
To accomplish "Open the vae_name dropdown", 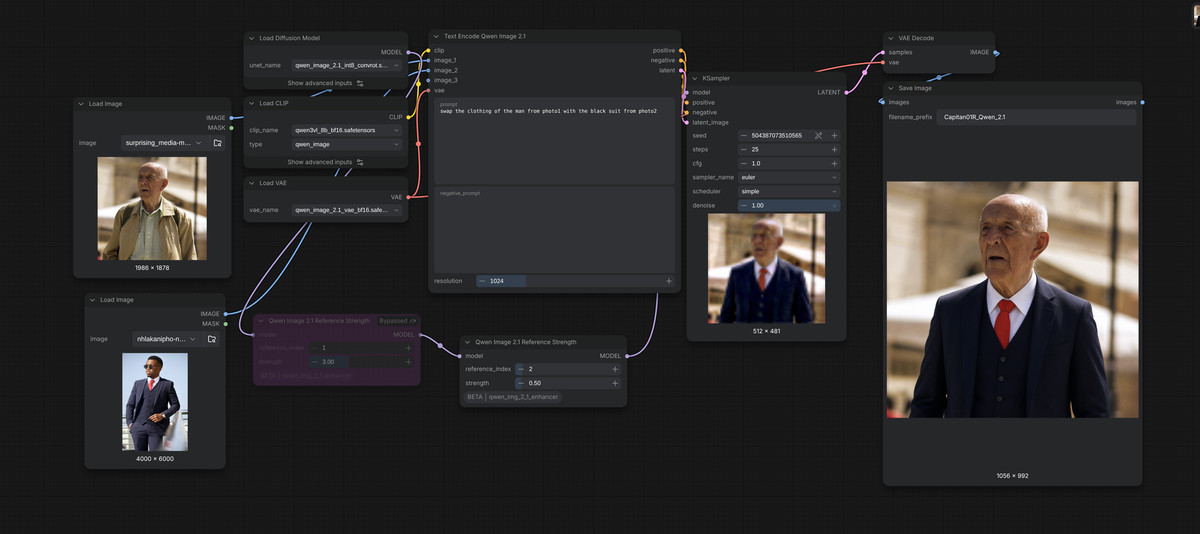I will (346, 210).
